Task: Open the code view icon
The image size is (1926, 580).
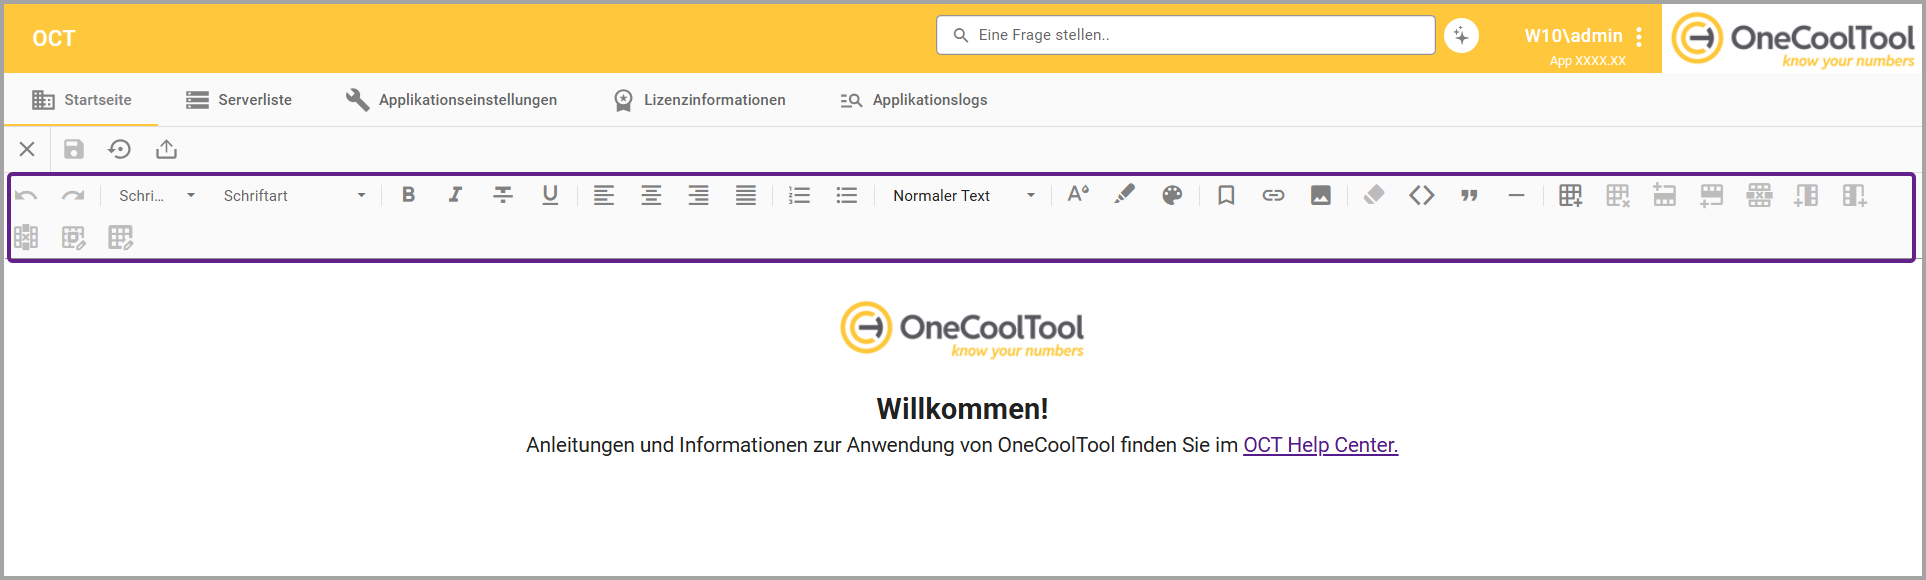Action: coord(1421,196)
